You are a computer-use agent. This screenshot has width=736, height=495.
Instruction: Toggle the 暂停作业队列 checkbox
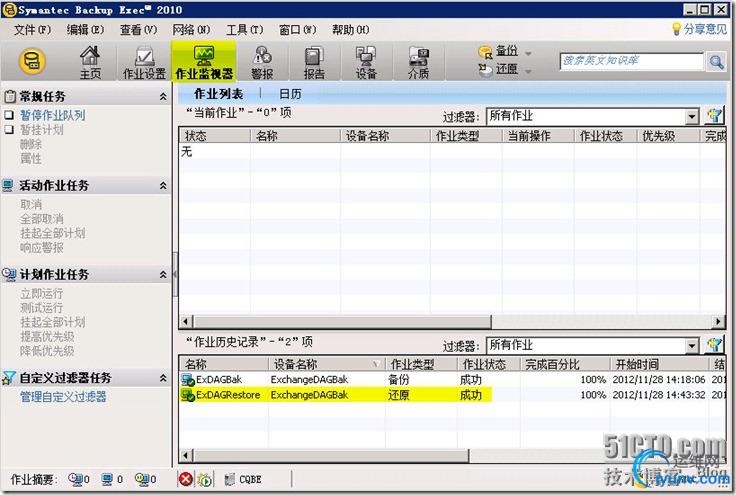pyautogui.click(x=9, y=114)
